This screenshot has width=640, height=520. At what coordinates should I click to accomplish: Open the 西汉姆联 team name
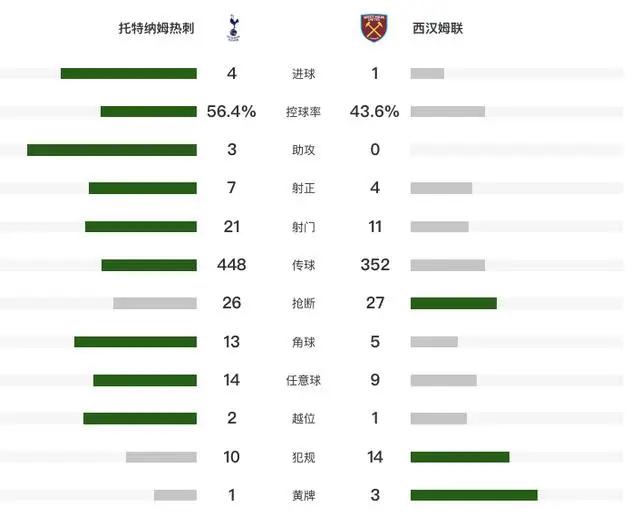click(438, 28)
